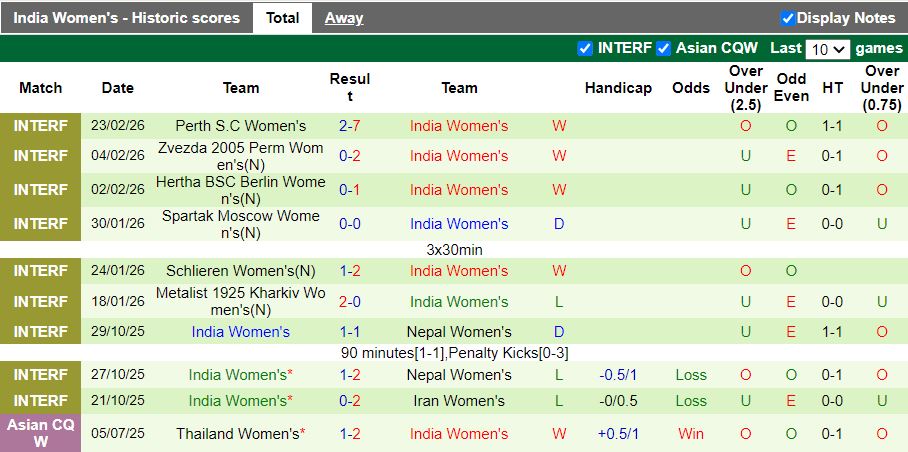Click the 2-0 score against Metalist Kharkiv
The image size is (908, 452).
coord(350,302)
